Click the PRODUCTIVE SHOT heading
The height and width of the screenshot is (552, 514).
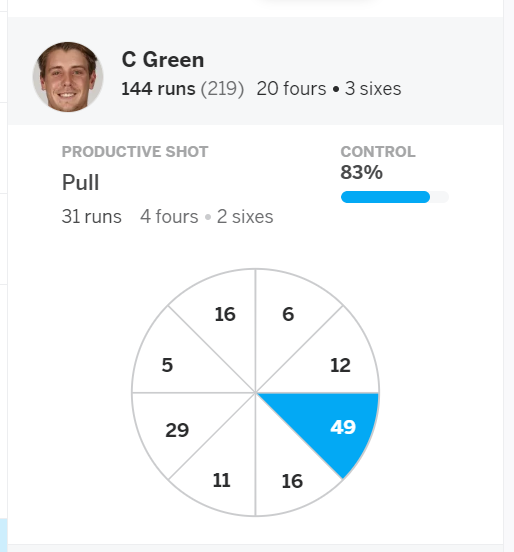tap(135, 152)
